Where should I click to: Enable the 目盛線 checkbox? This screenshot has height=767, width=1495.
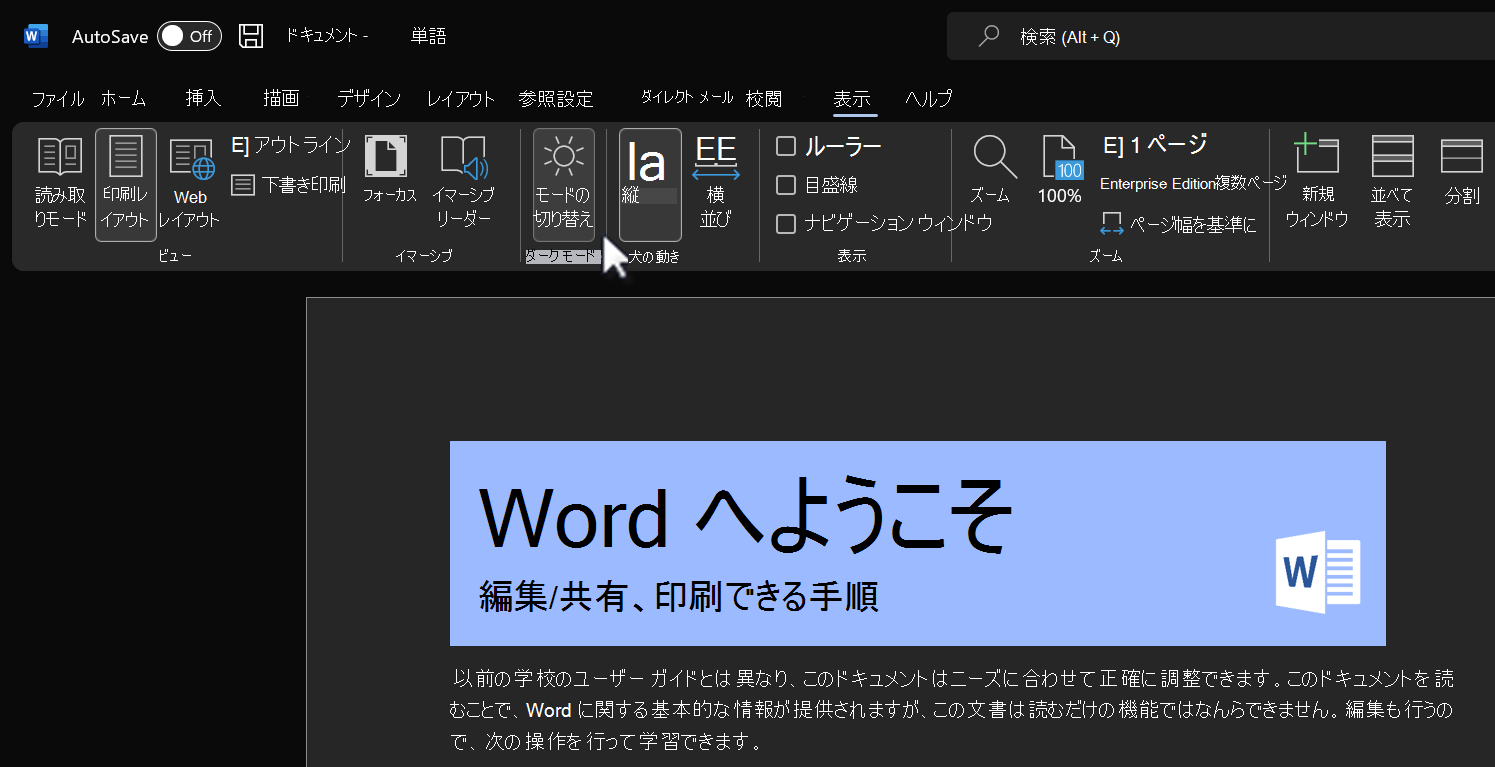(x=786, y=185)
